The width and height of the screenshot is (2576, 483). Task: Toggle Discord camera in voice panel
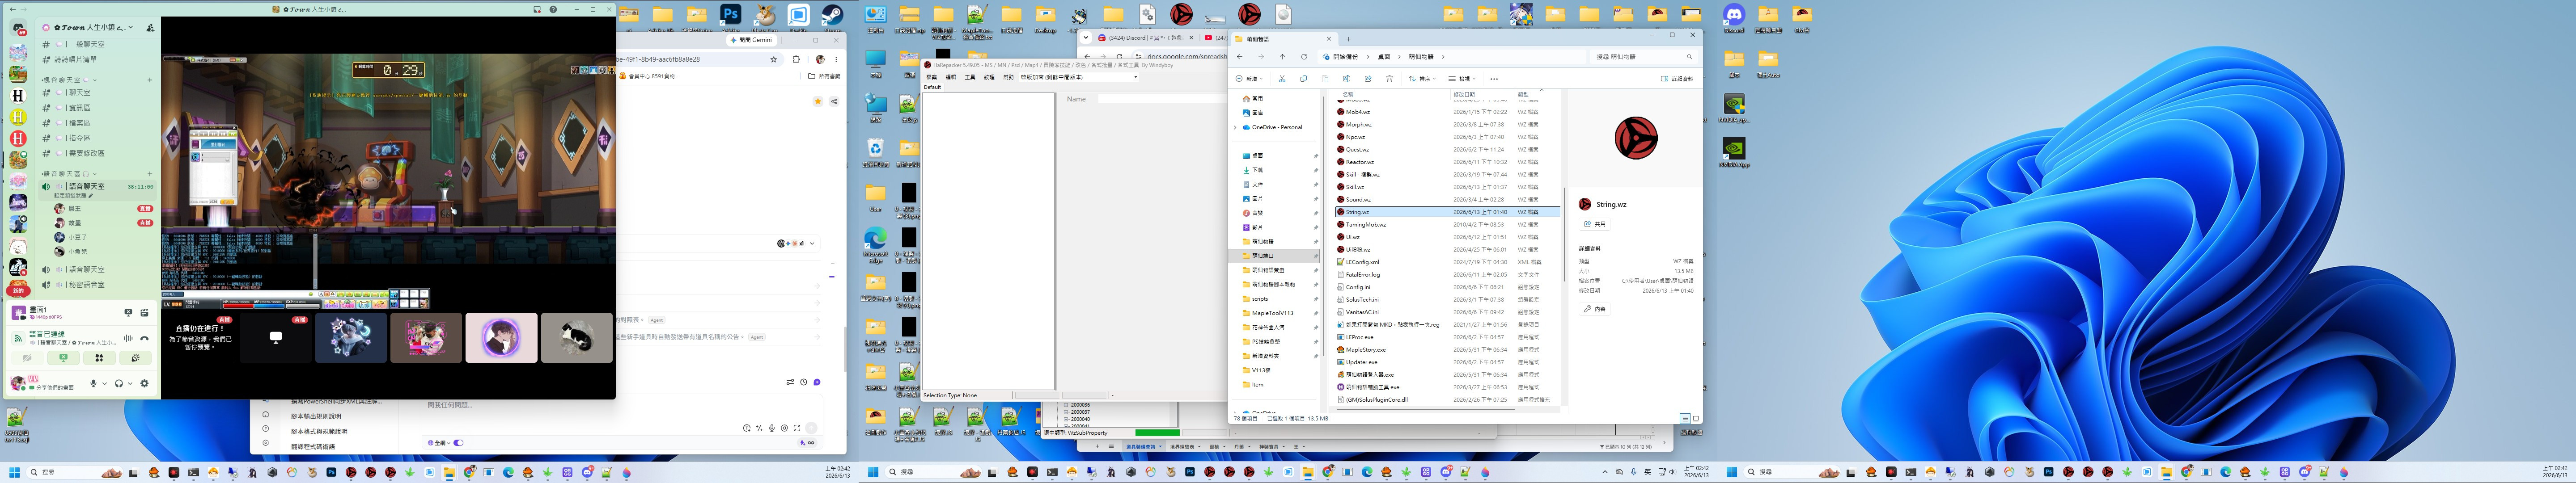pyautogui.click(x=27, y=358)
